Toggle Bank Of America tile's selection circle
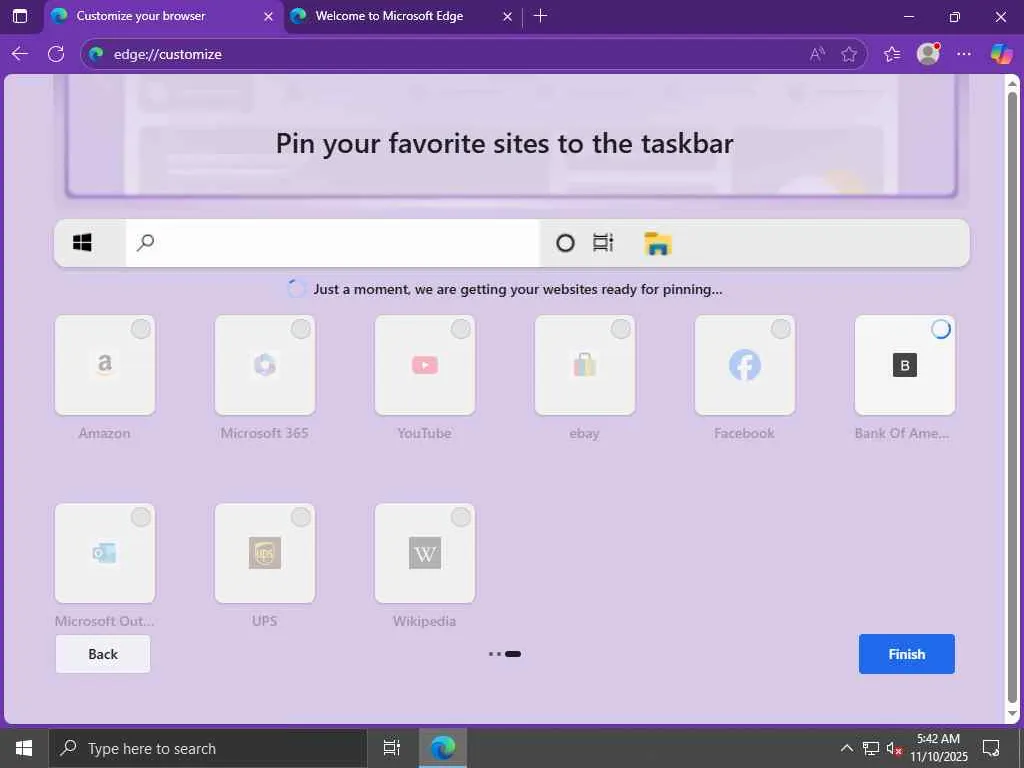Image resolution: width=1024 pixels, height=768 pixels. (940, 329)
